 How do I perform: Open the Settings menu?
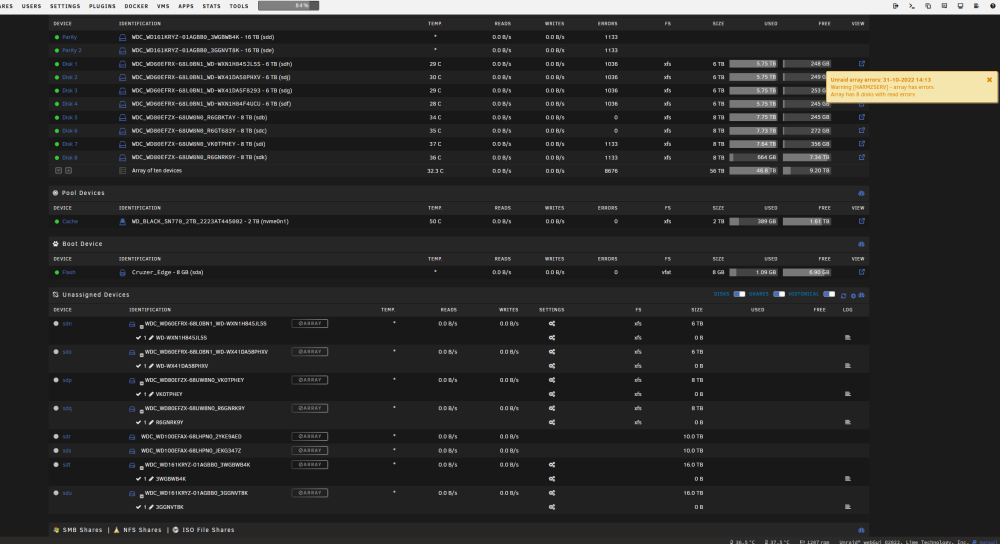pos(65,6)
